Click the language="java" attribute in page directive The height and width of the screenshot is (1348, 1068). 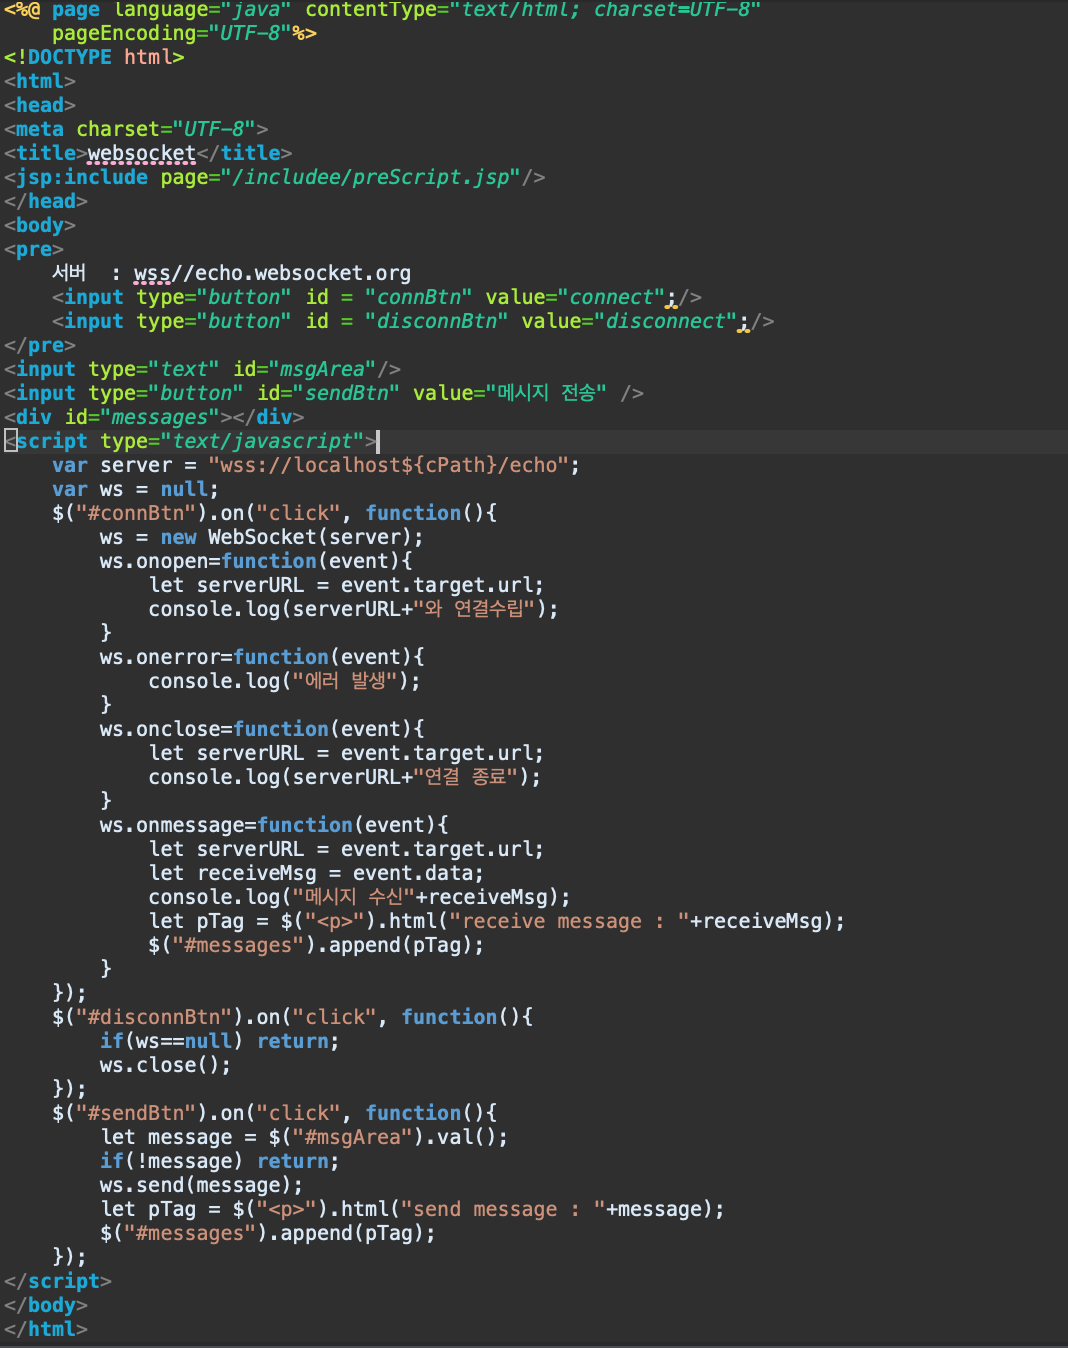coord(203,10)
